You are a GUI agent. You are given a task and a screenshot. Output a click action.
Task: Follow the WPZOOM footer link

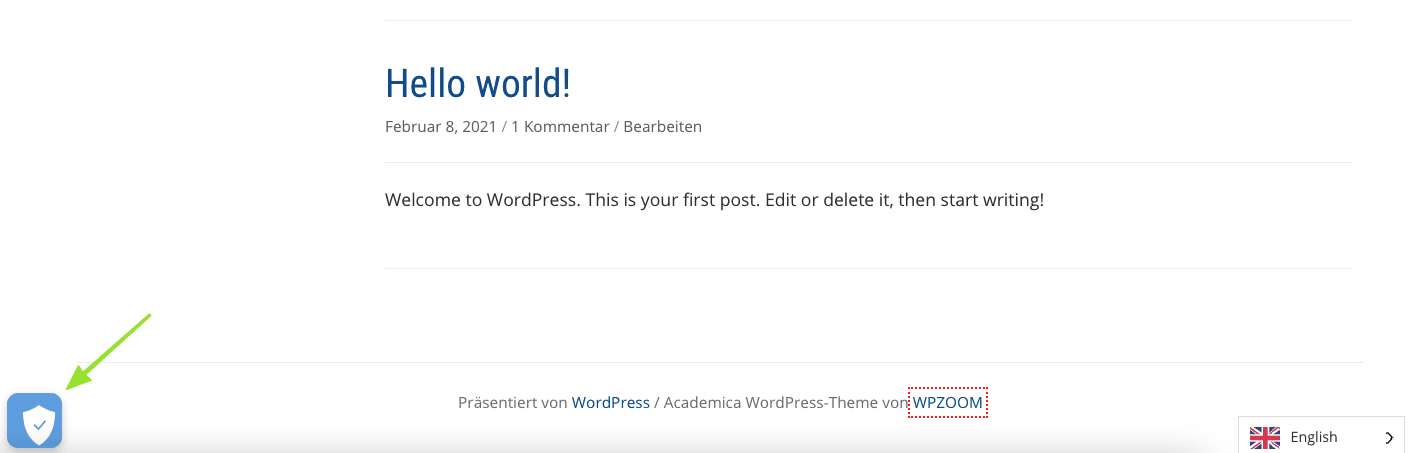[947, 403]
